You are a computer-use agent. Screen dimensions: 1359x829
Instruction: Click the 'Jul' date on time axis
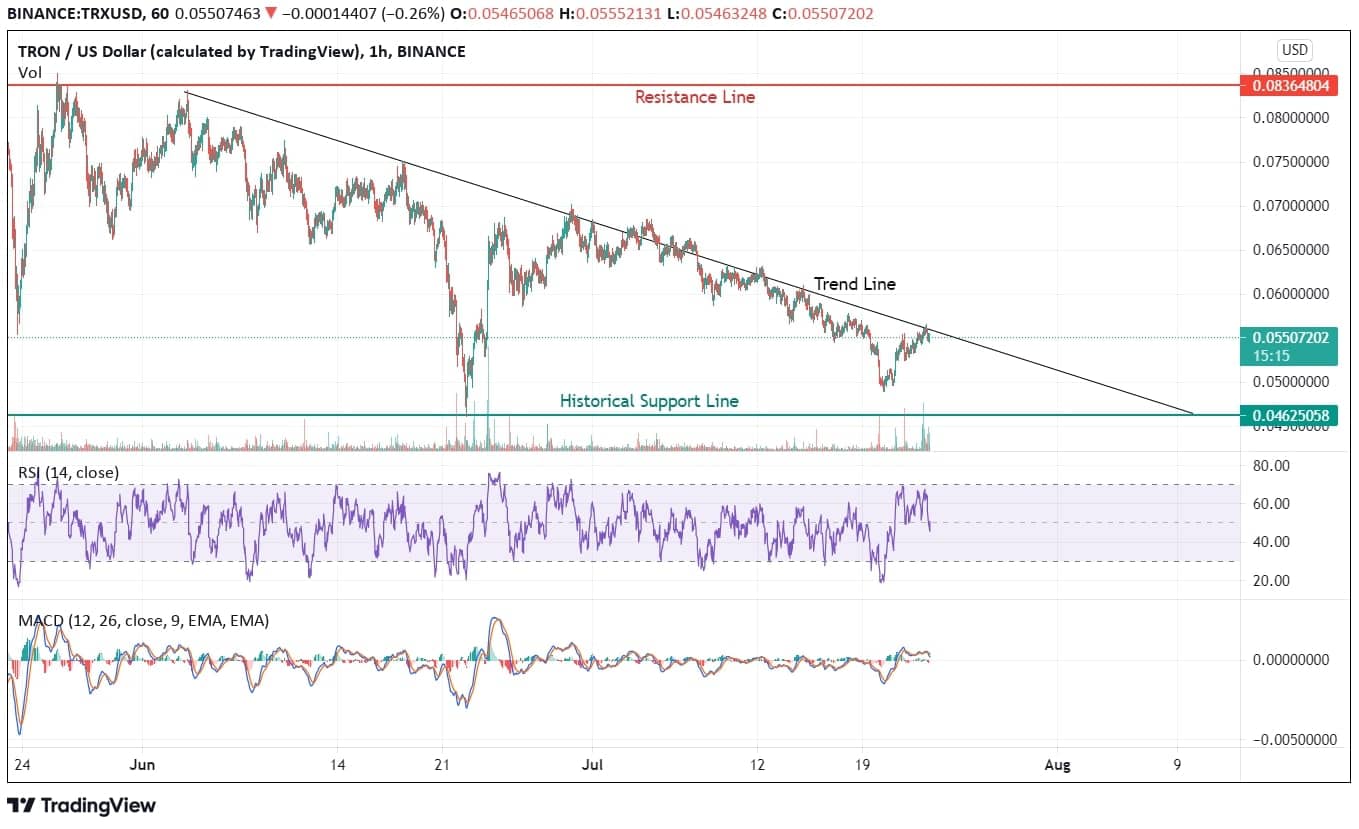coord(593,765)
